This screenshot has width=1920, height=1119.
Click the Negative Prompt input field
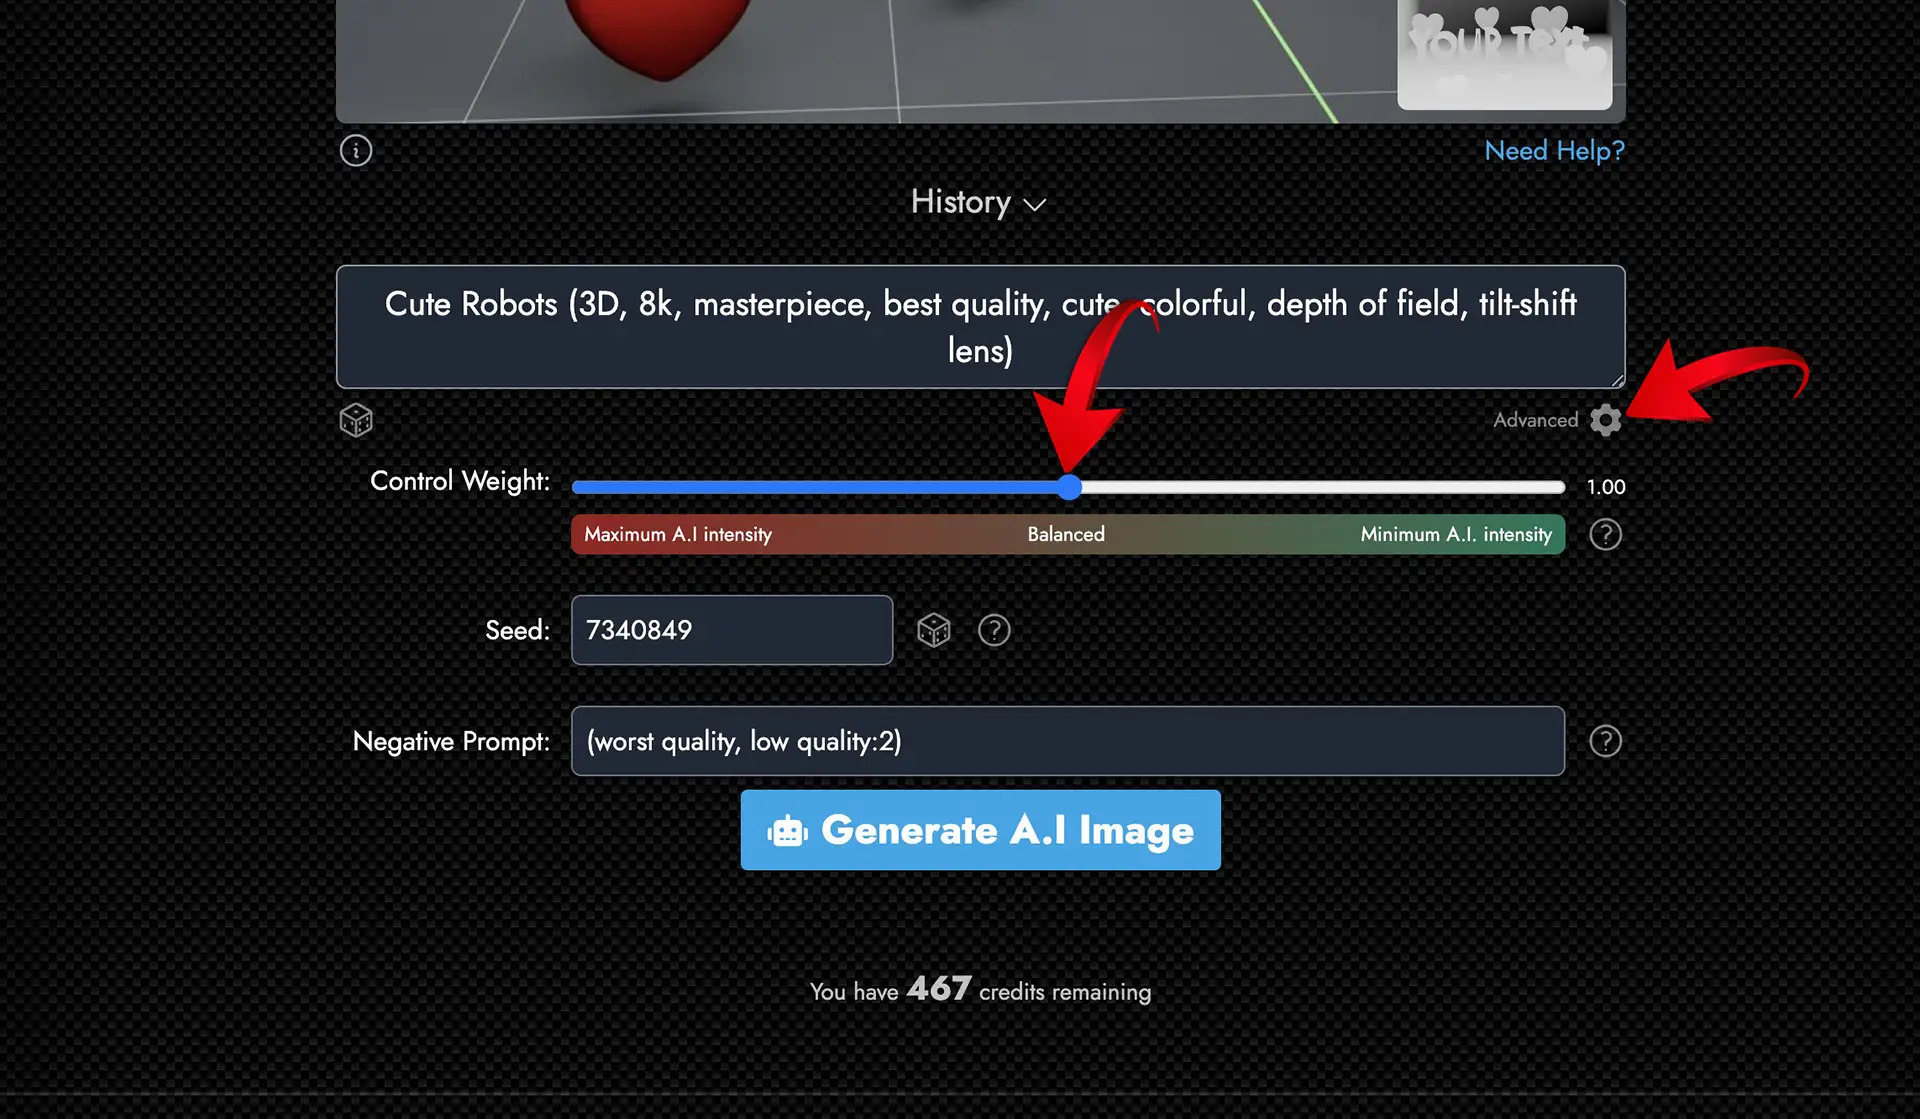(x=1065, y=741)
